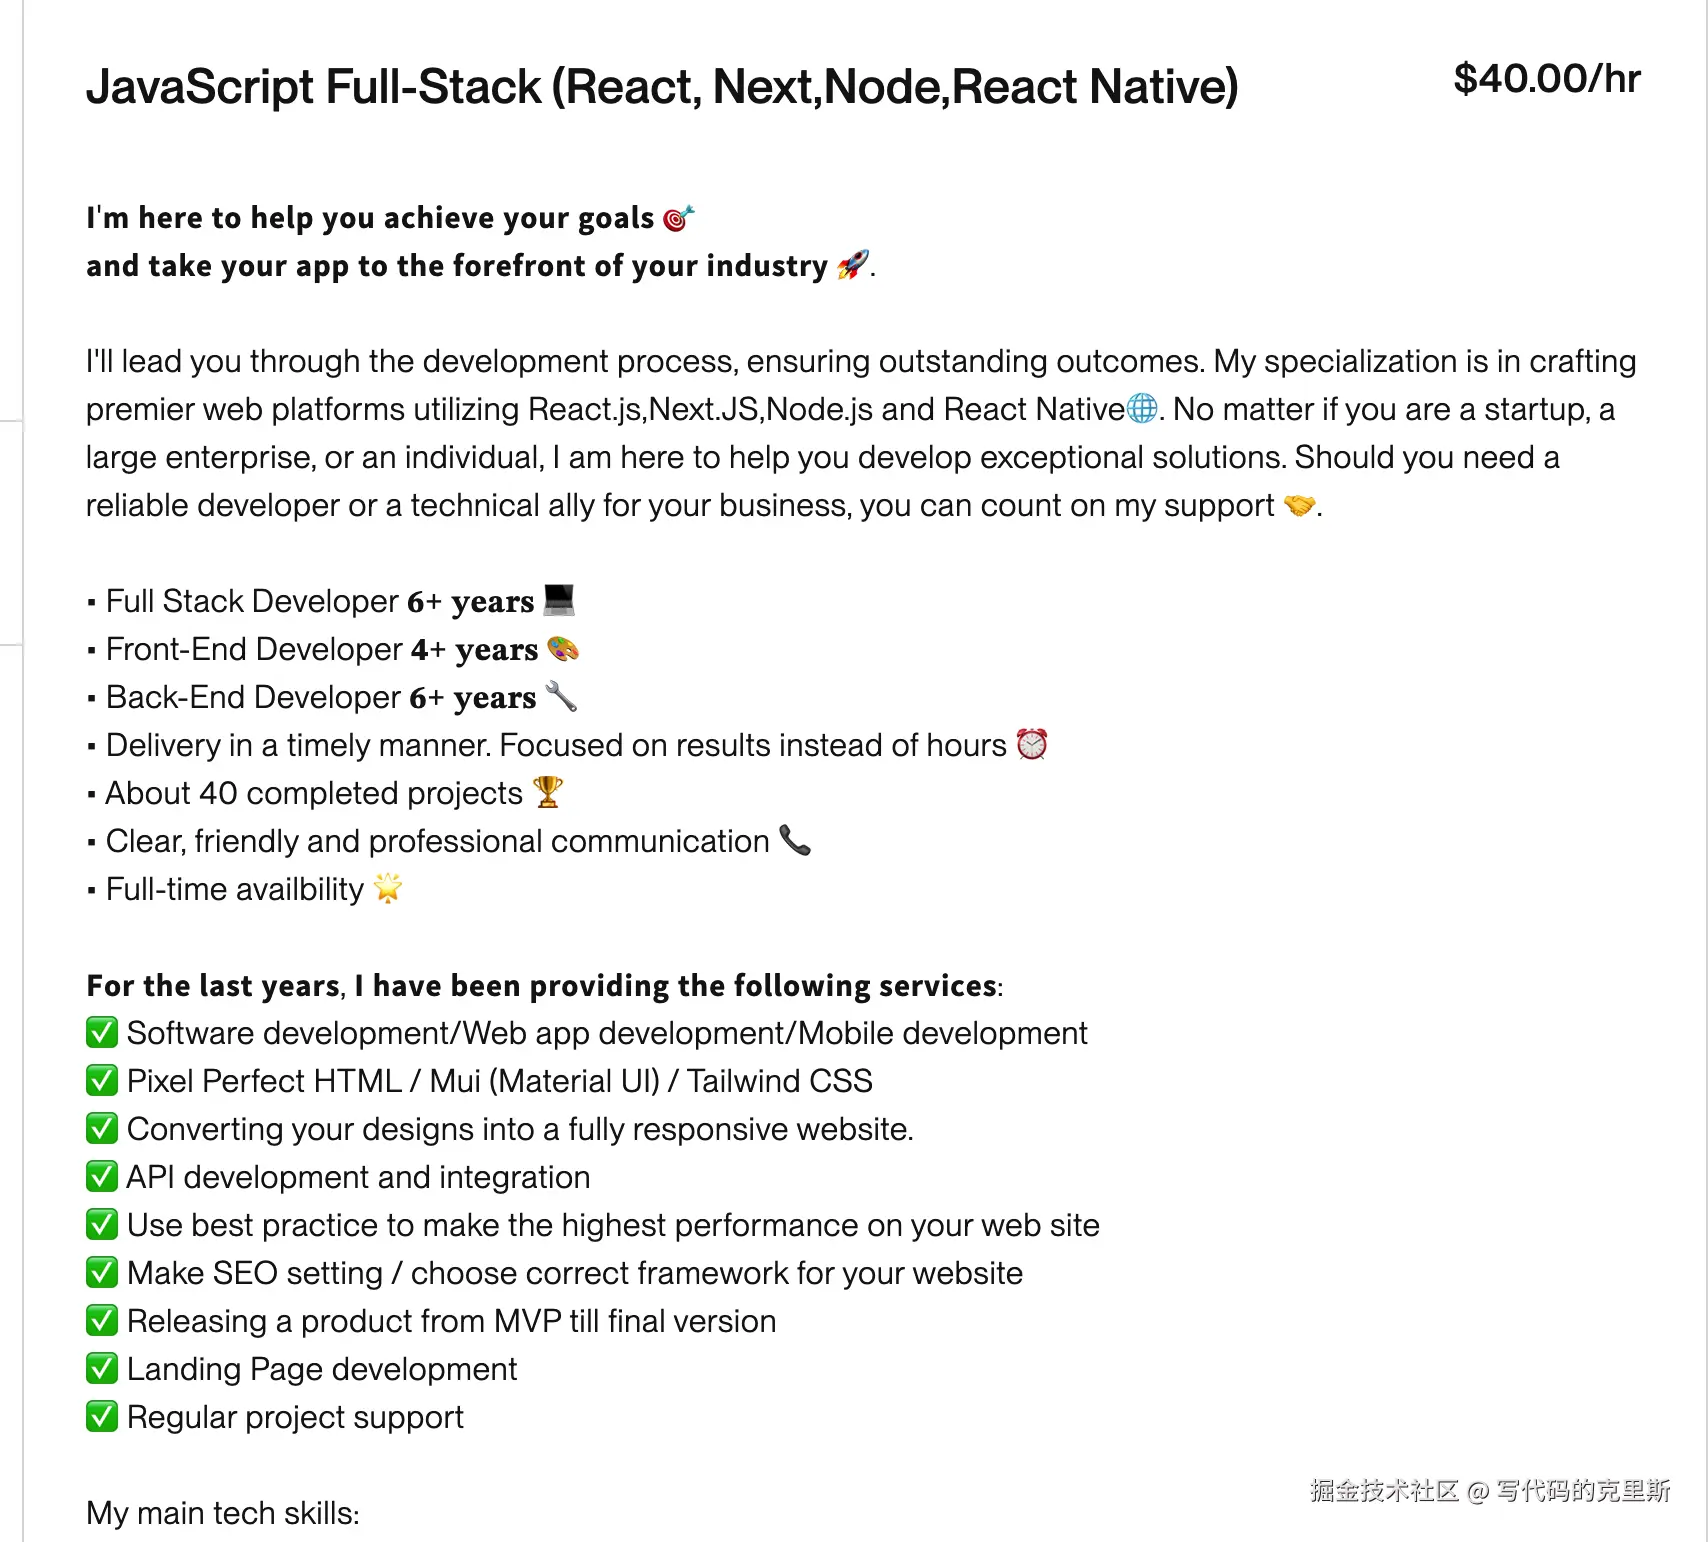
Task: Click the $40.00/hr hourly rate
Action: coord(1546,78)
